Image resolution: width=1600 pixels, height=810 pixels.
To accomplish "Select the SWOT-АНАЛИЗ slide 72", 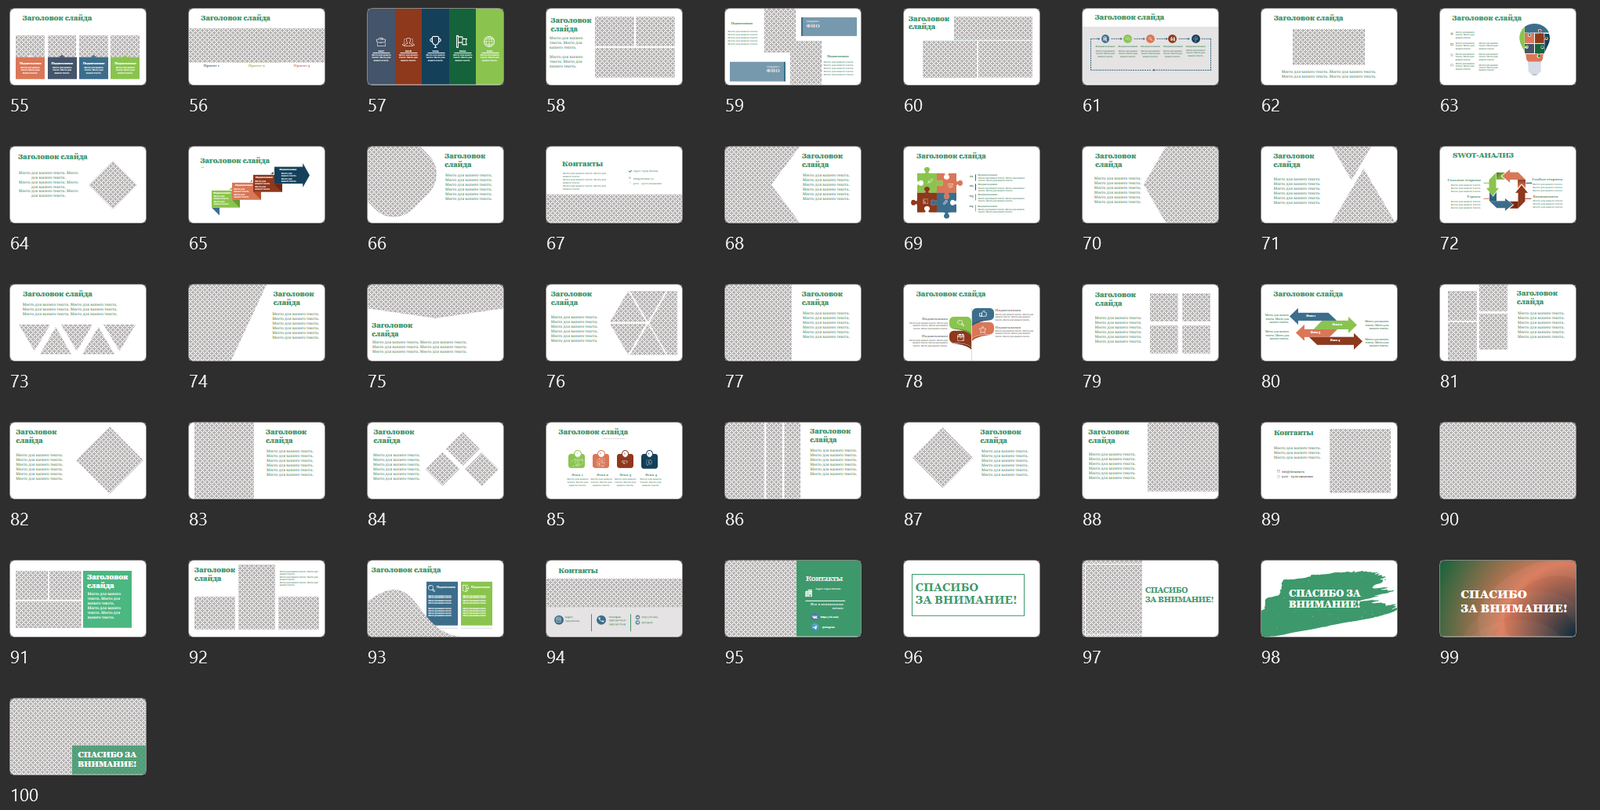I will [x=1507, y=185].
